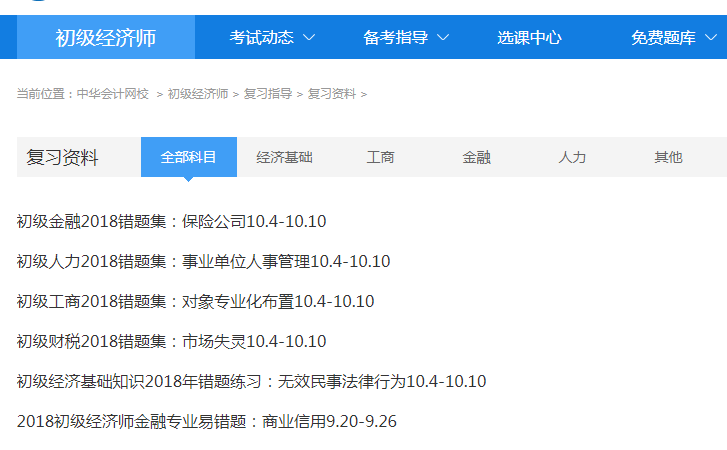
Task: Open the 金融专业易错题 商业信用 article
Action: (x=207, y=421)
